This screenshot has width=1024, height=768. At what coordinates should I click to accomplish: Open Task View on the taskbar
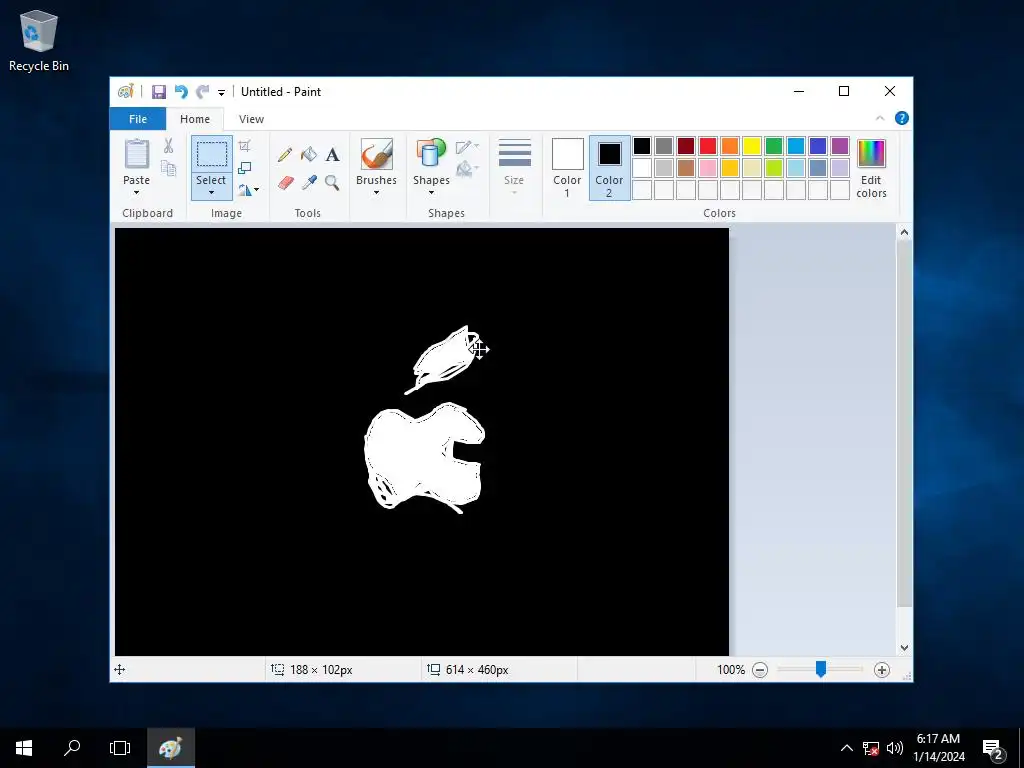click(120, 748)
